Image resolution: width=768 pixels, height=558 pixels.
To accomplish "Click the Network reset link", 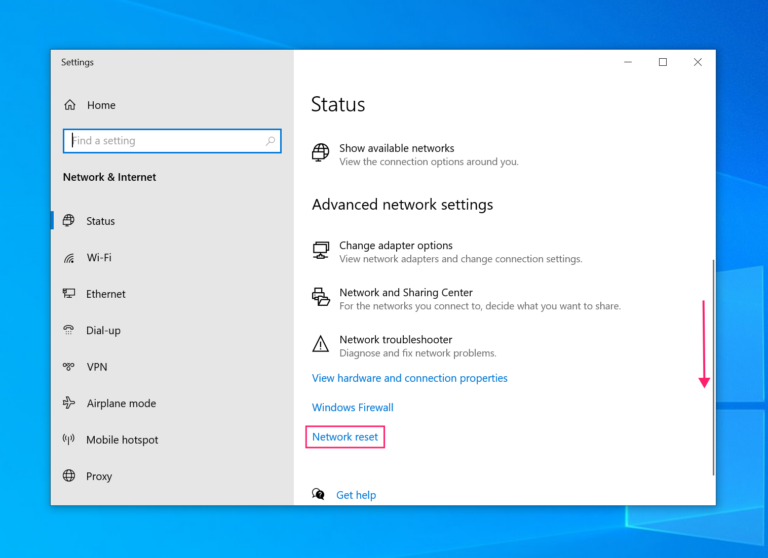I will click(x=345, y=437).
